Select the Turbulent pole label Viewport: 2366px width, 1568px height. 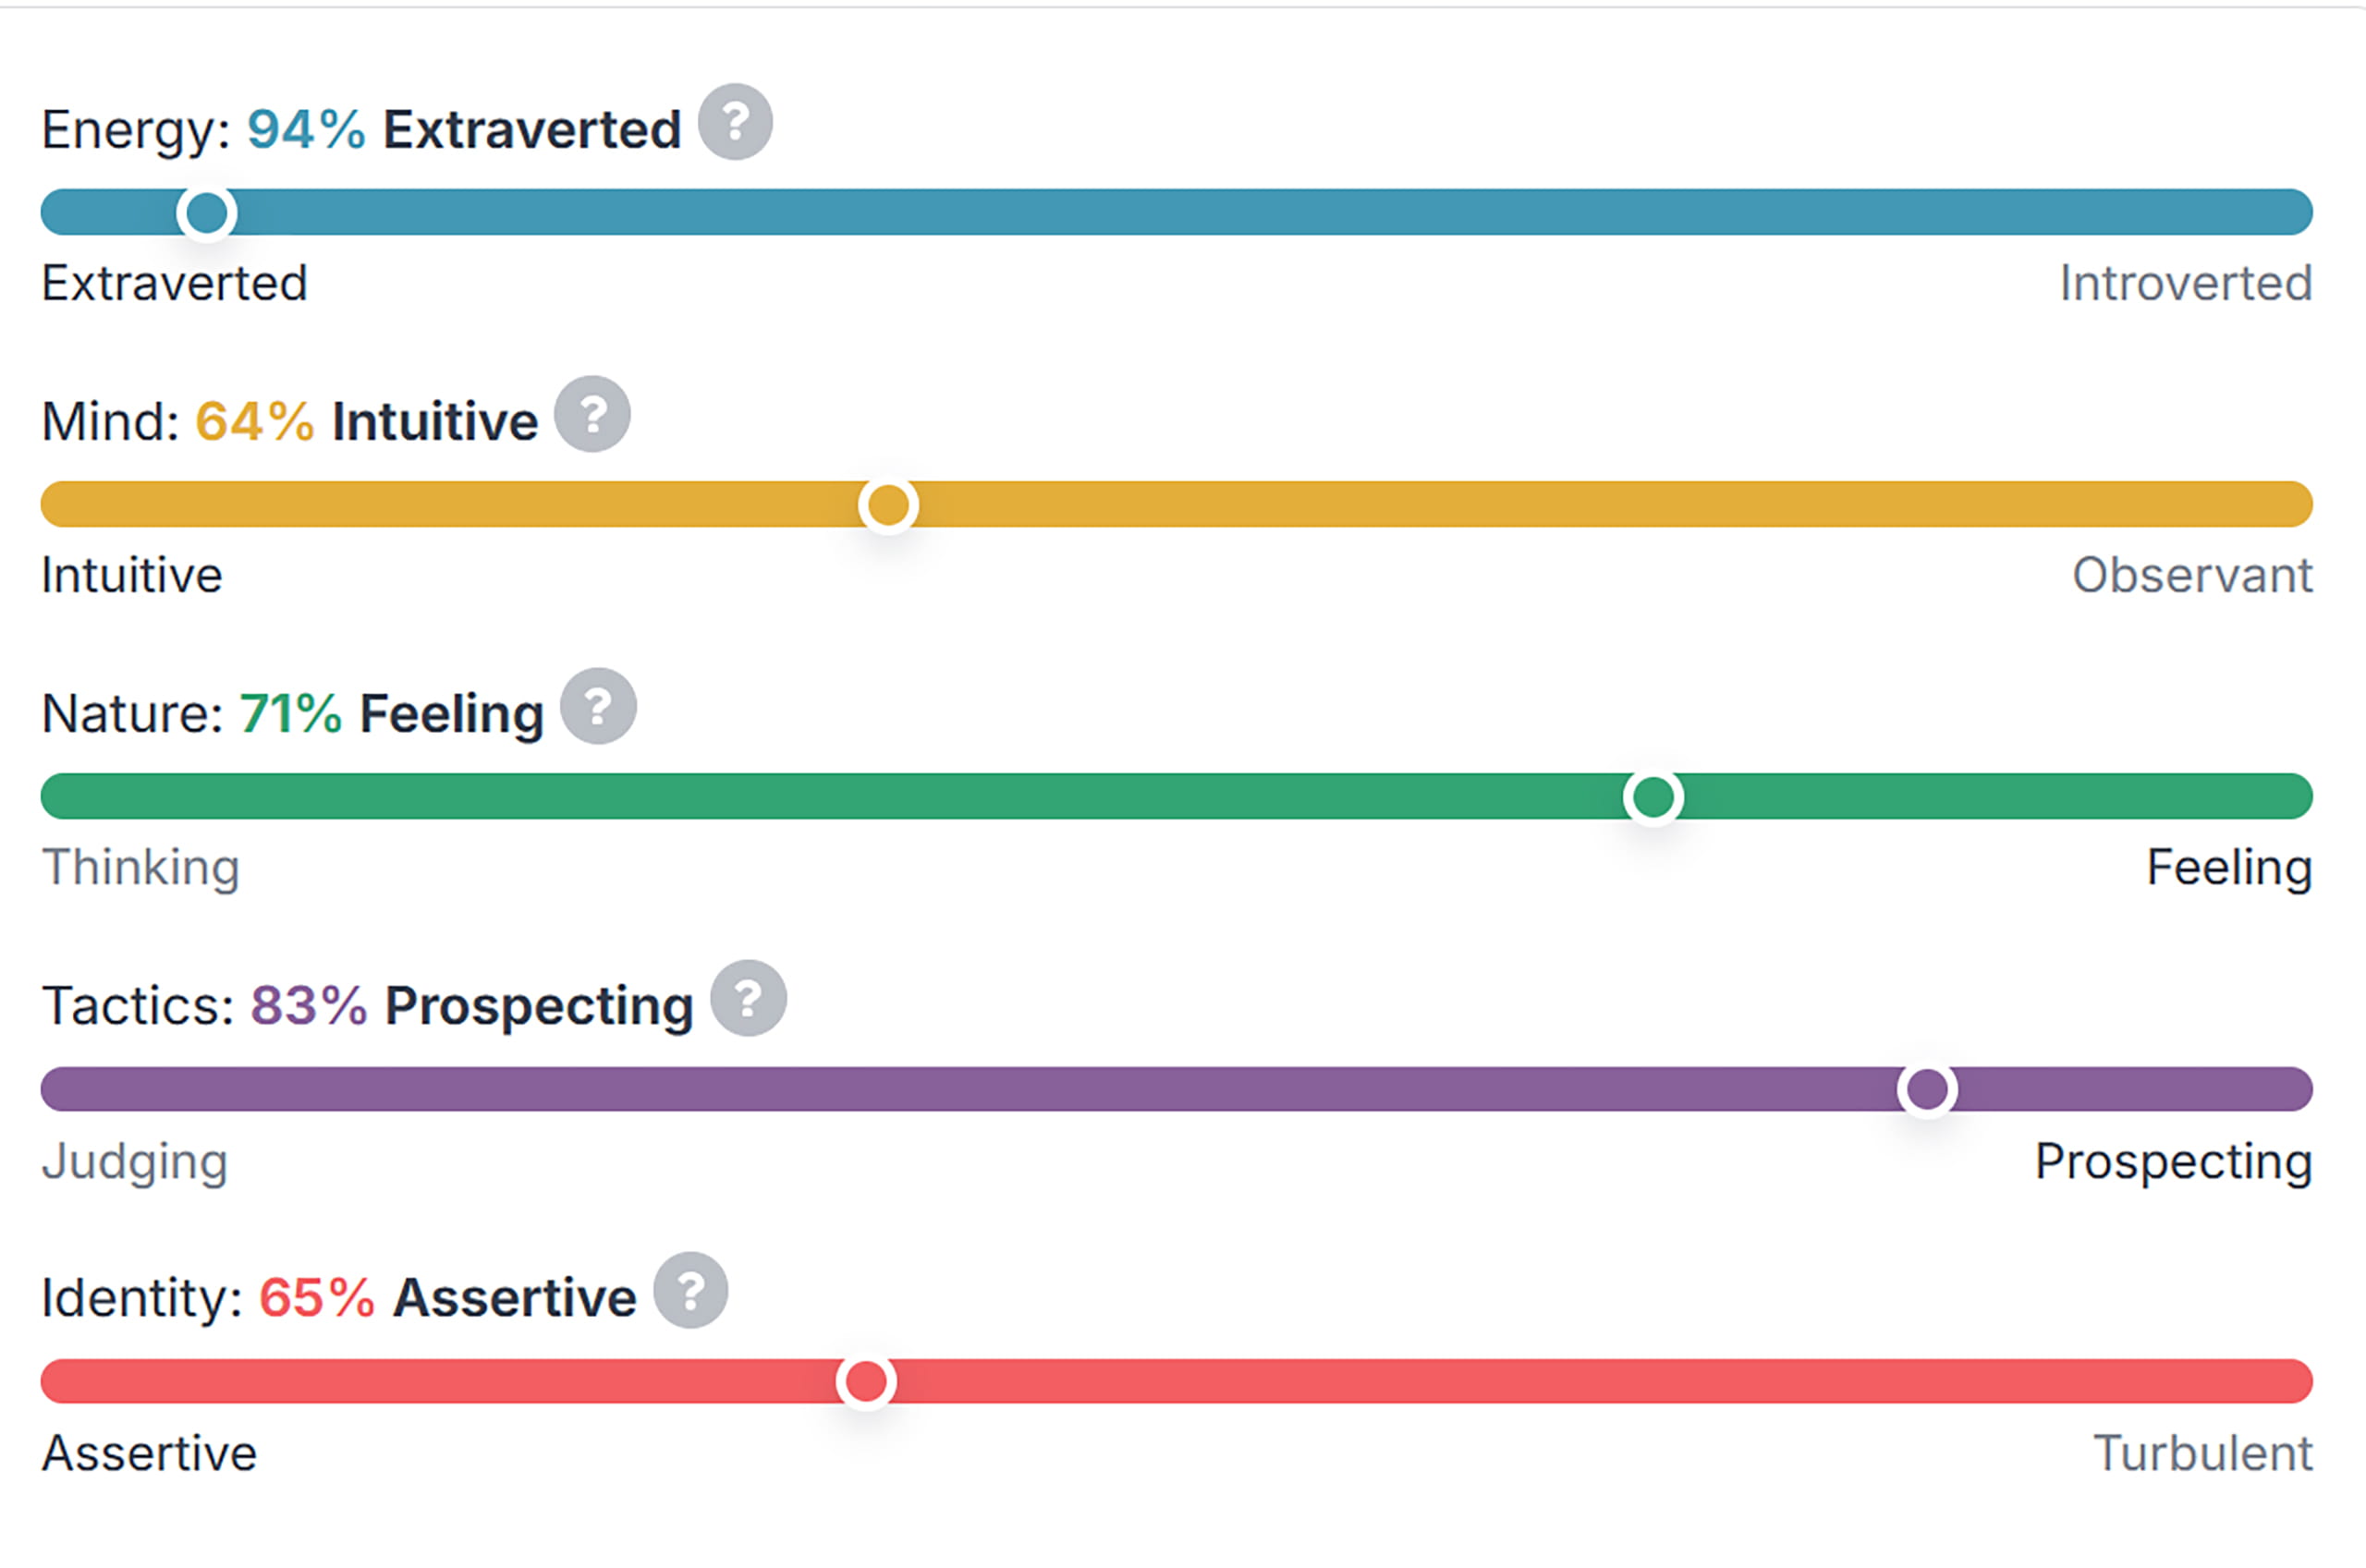coord(2204,1453)
